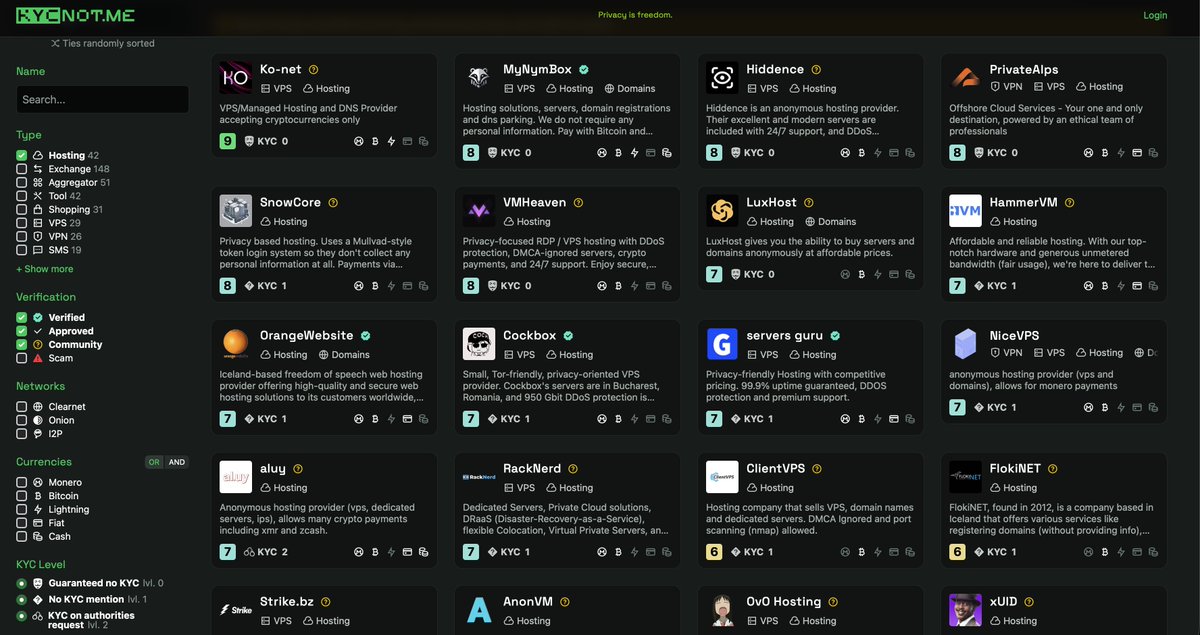1200x635 pixels.
Task: Open the LuxHost service title
Action: [x=771, y=203]
